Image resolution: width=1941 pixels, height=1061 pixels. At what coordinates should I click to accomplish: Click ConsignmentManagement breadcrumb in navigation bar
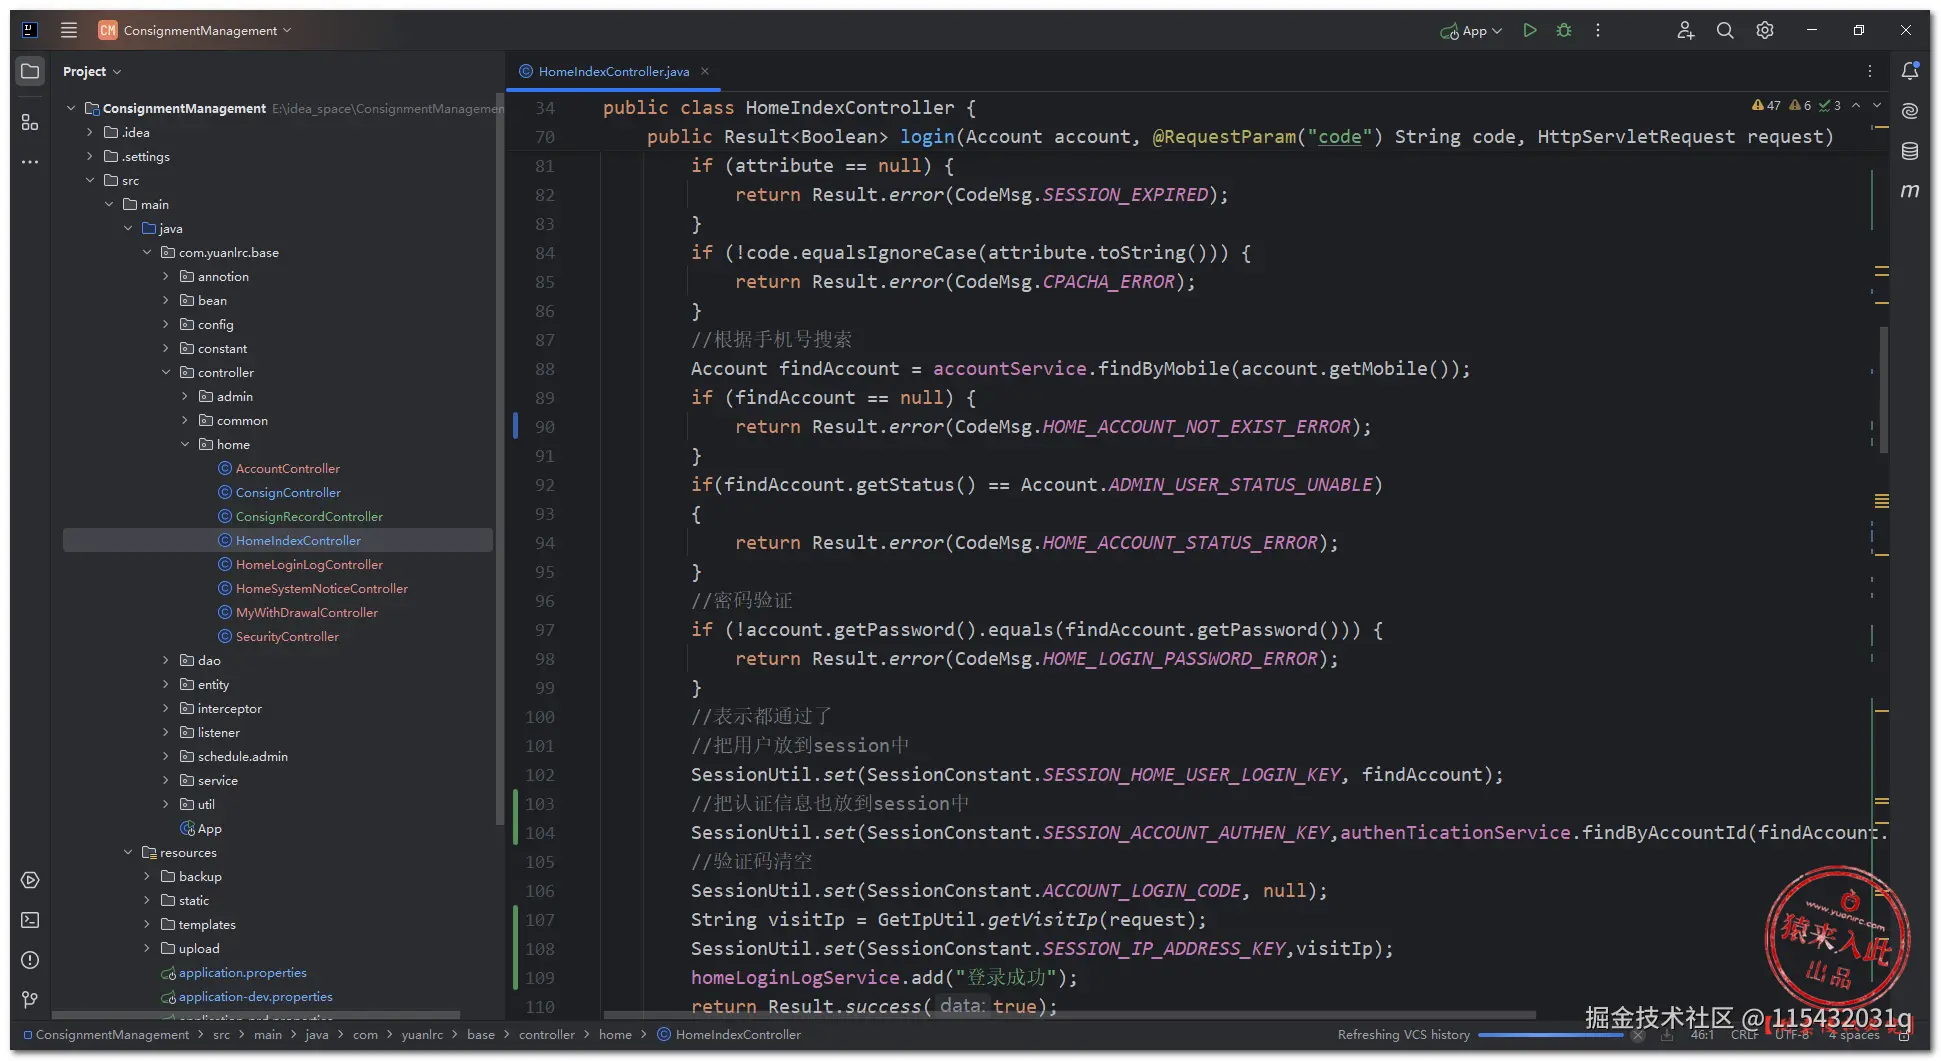pyautogui.click(x=112, y=1035)
